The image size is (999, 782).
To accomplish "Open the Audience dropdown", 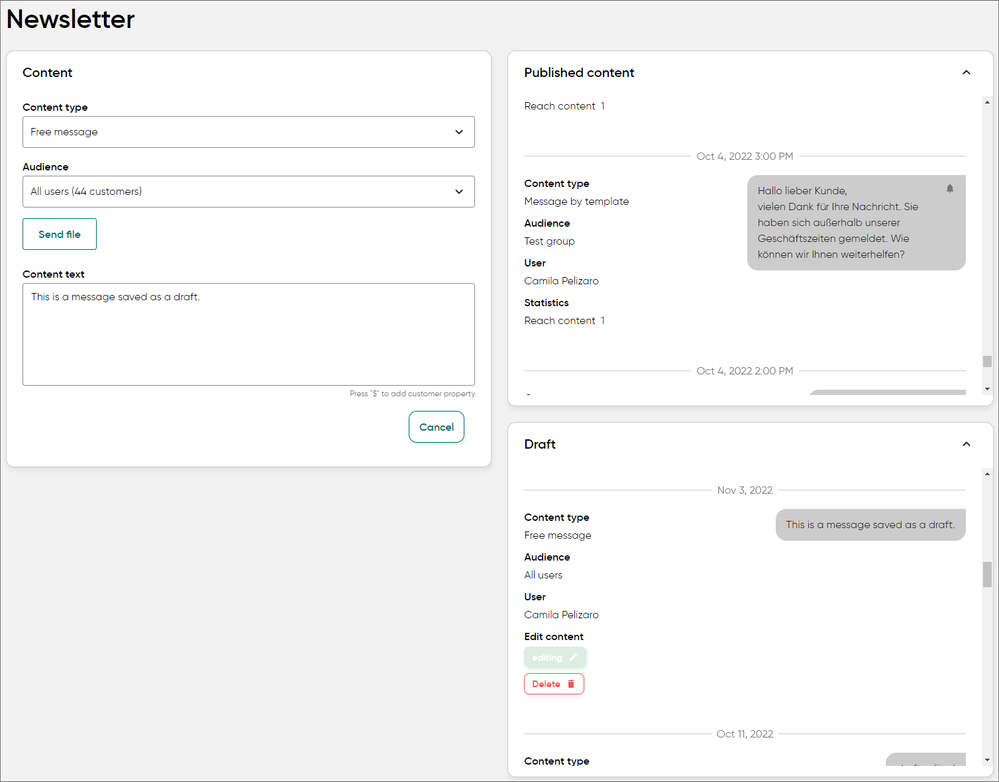I will point(248,192).
